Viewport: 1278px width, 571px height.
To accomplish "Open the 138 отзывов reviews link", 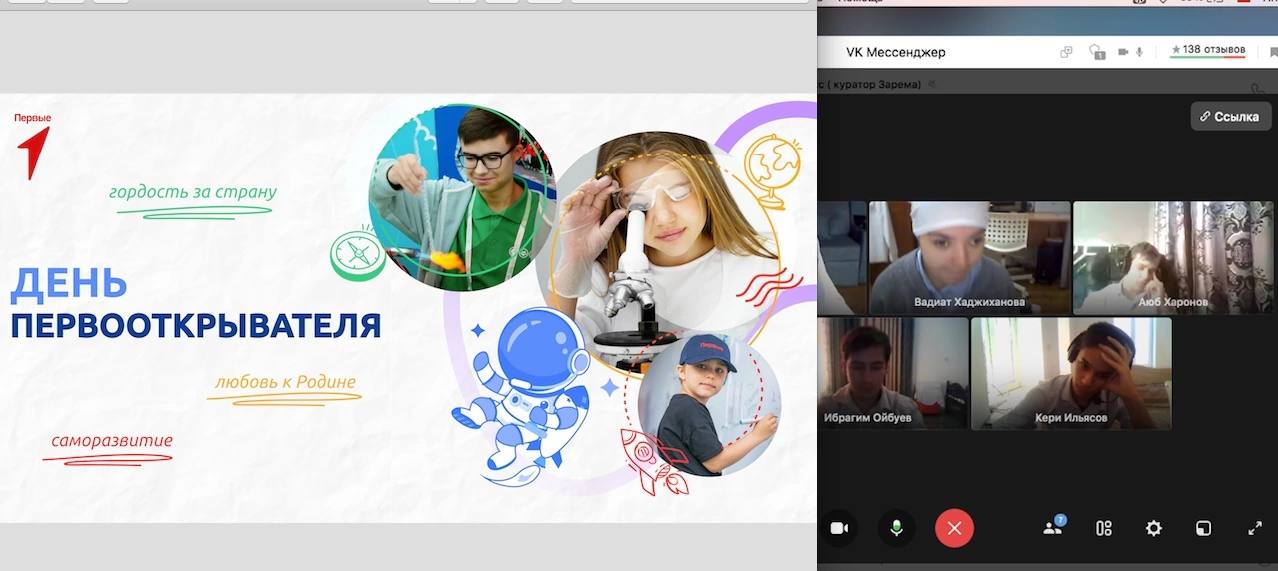I will tap(1207, 50).
